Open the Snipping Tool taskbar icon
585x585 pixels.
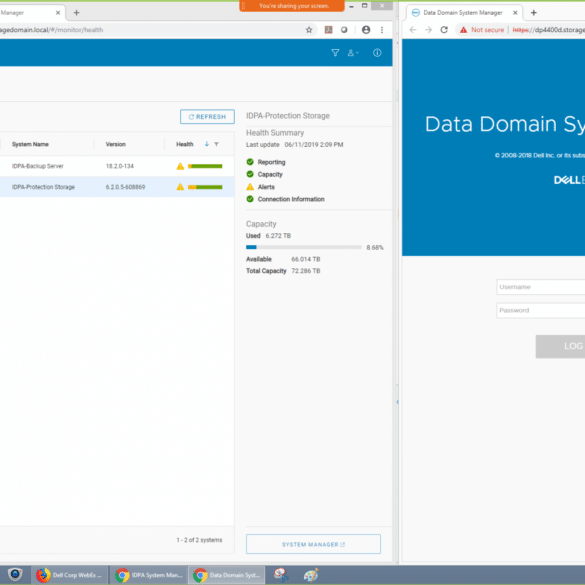(x=281, y=575)
